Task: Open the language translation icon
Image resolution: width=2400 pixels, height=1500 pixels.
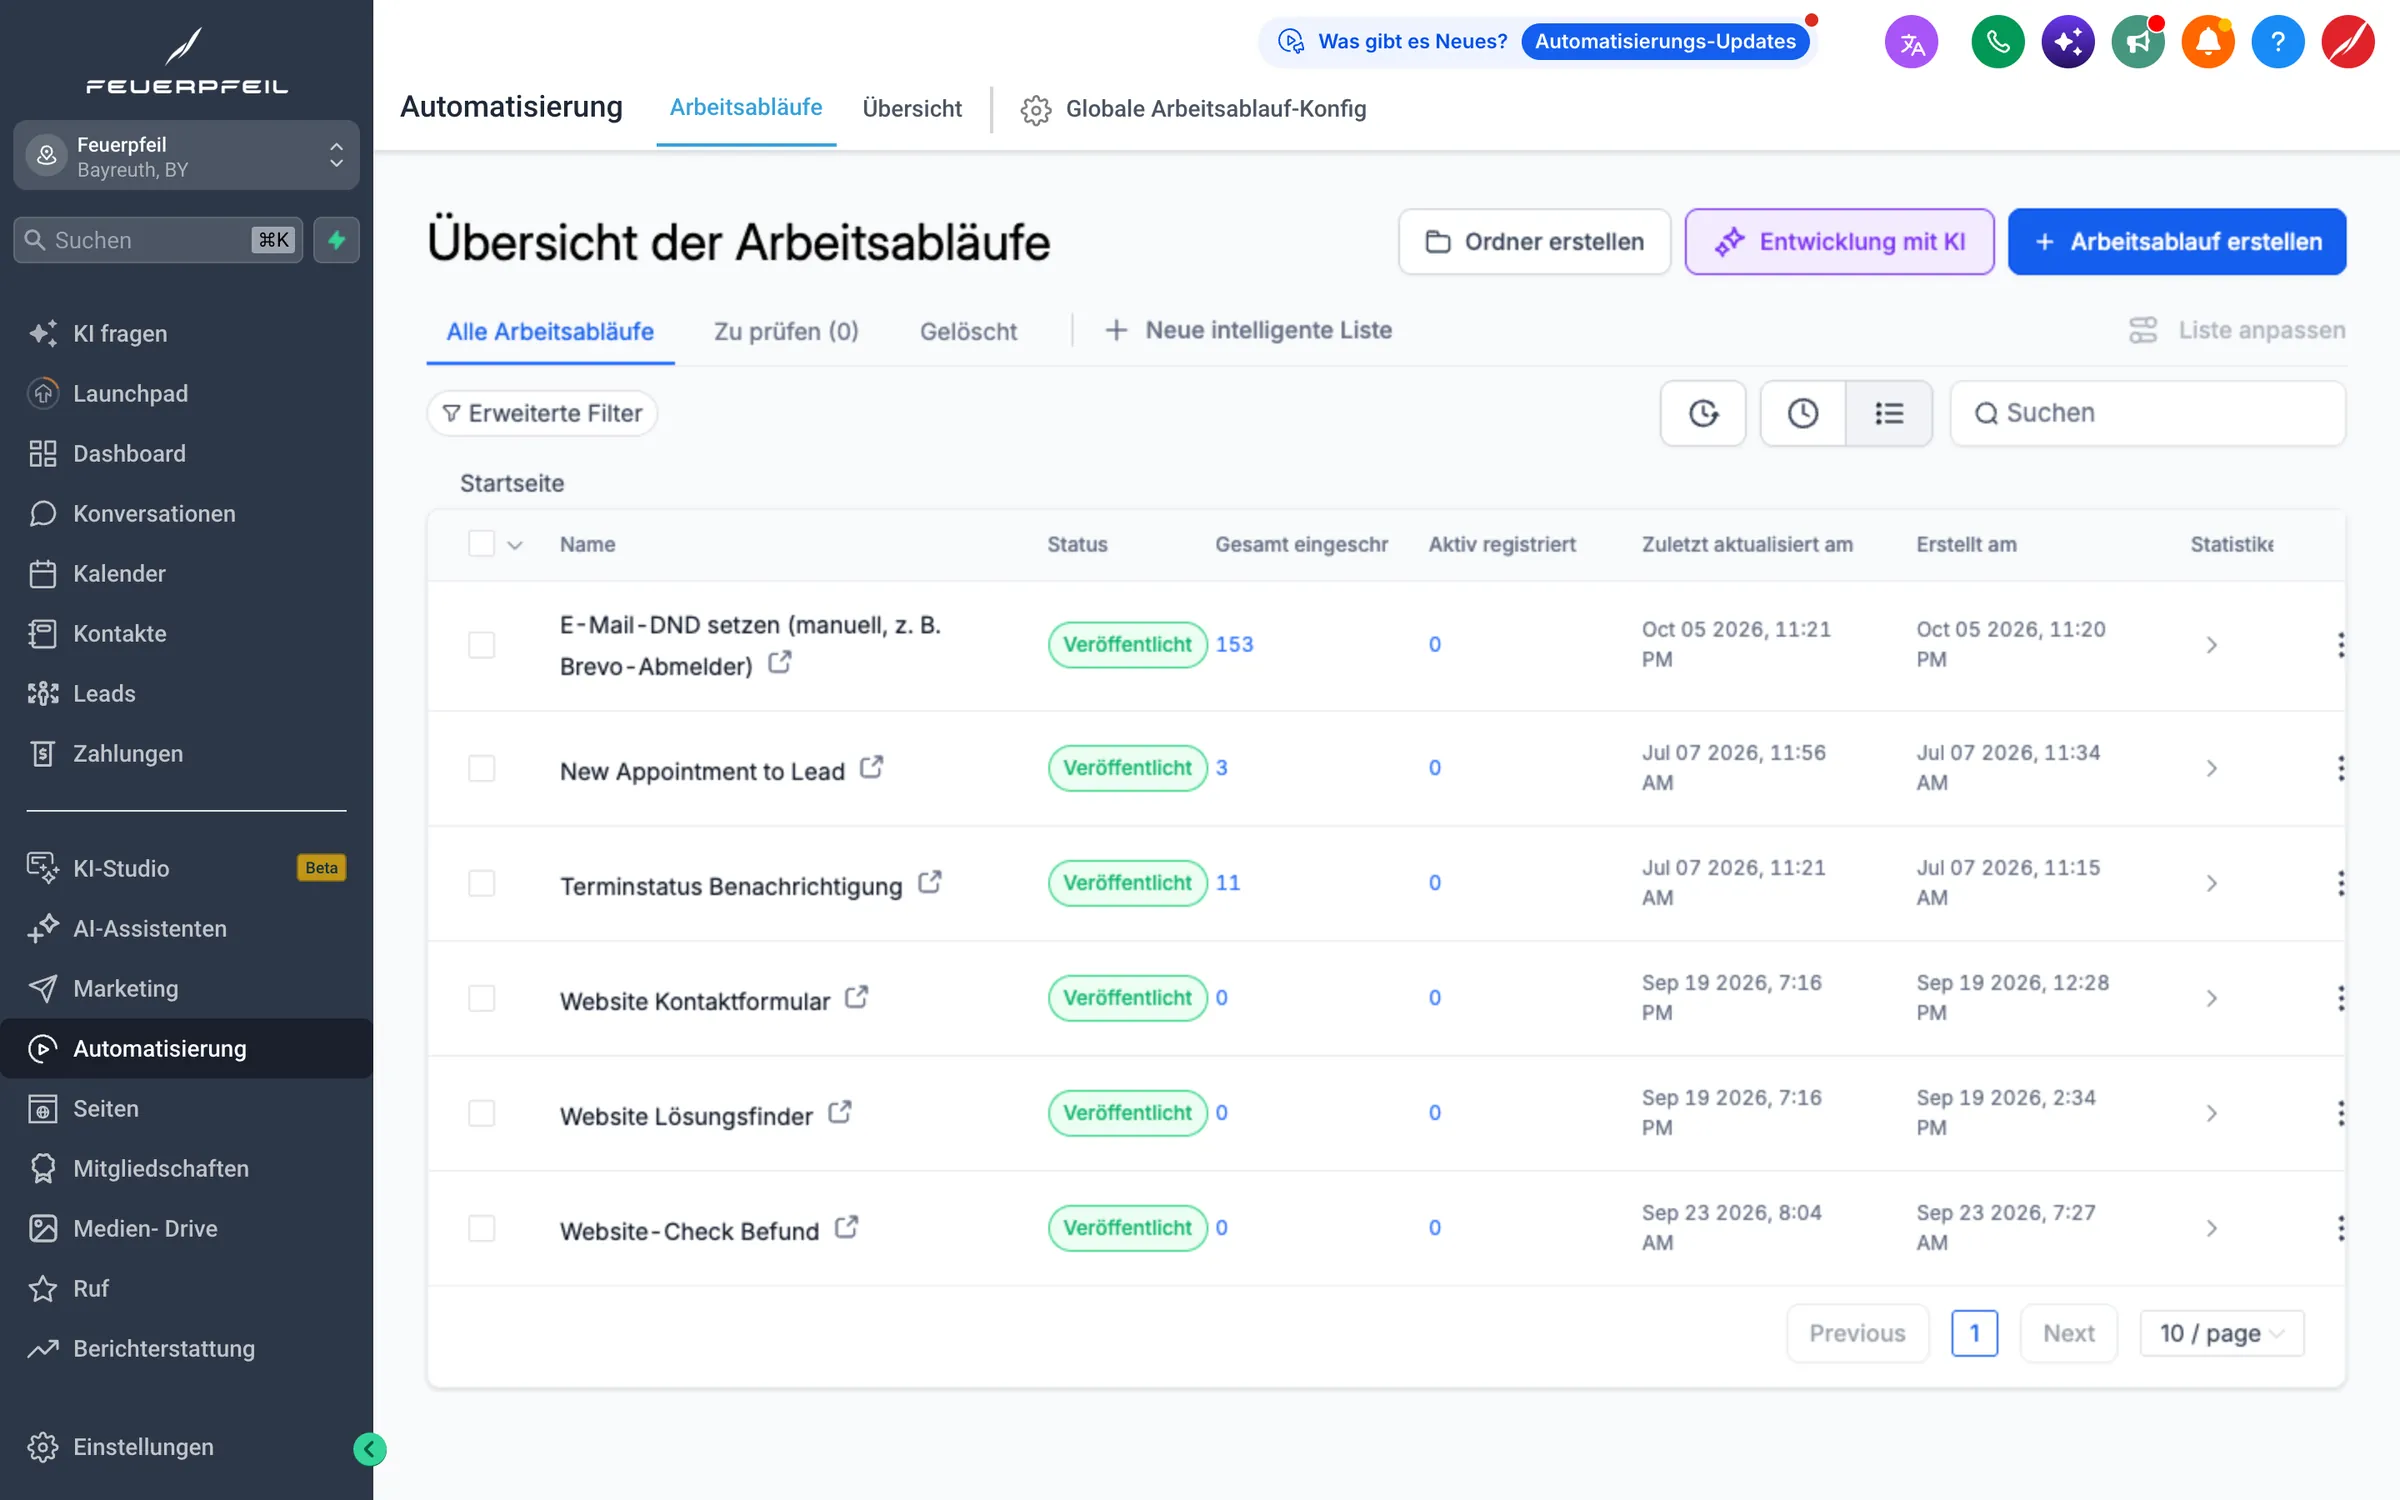Action: (1911, 42)
